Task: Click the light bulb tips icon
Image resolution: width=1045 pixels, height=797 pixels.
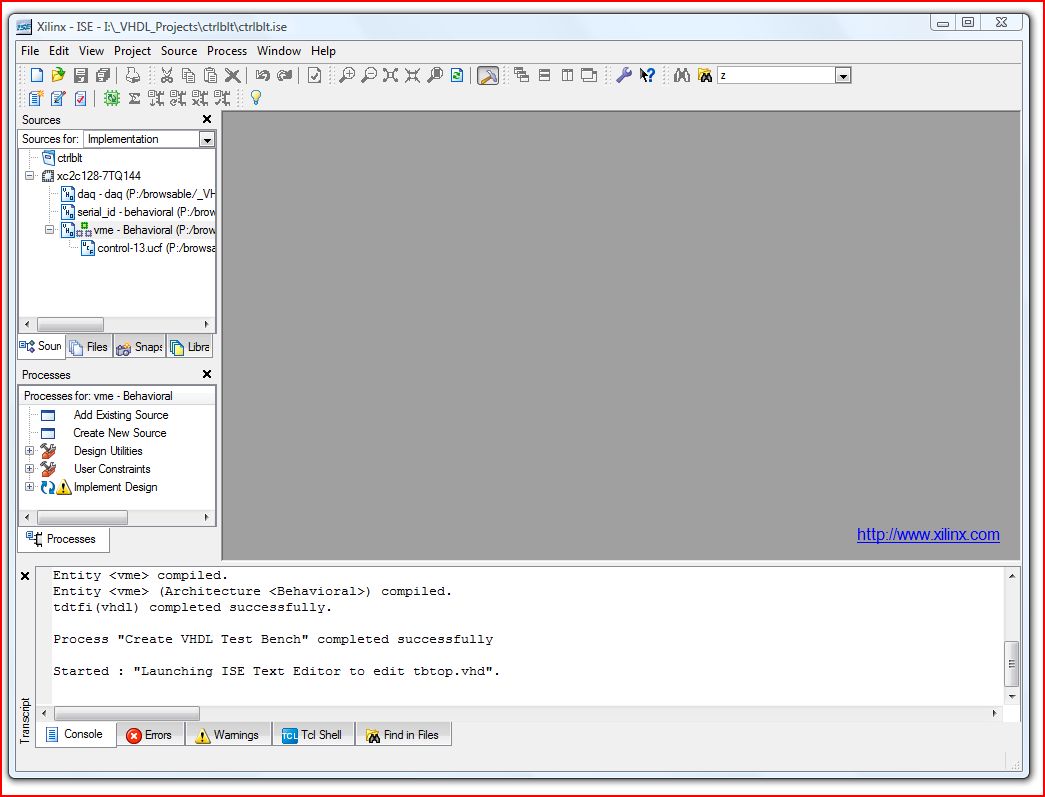Action: 255,99
